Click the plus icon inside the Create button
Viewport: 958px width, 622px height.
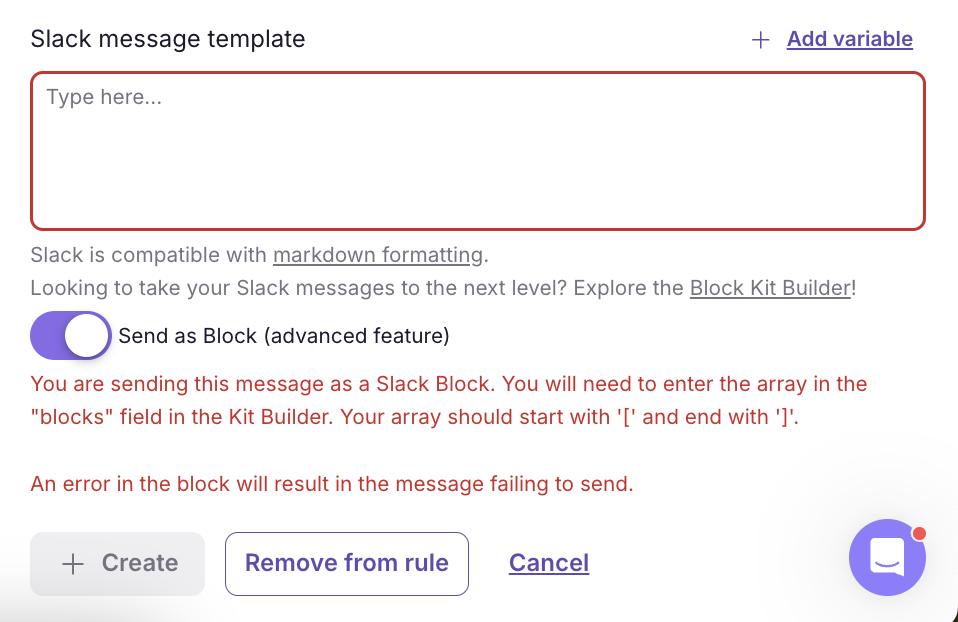click(73, 563)
